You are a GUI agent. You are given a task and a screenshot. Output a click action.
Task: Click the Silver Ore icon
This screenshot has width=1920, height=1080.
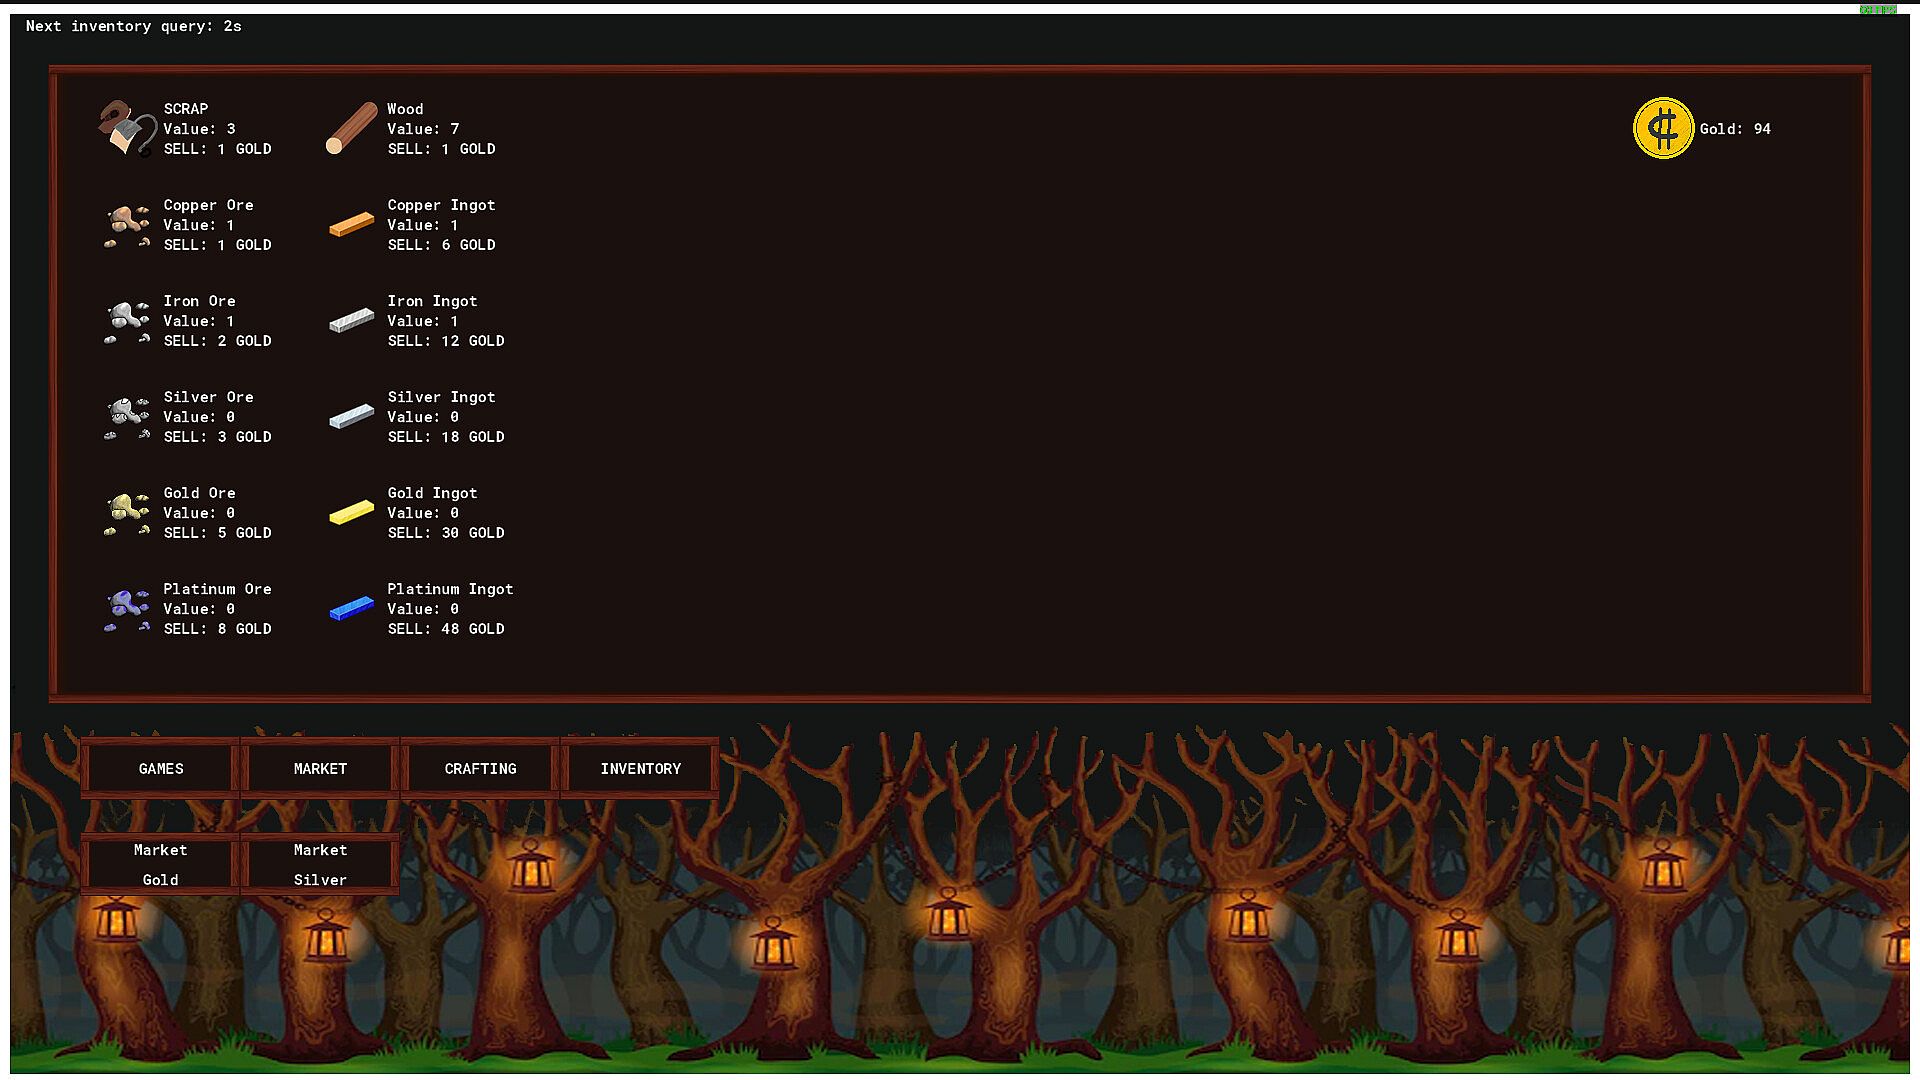point(127,417)
